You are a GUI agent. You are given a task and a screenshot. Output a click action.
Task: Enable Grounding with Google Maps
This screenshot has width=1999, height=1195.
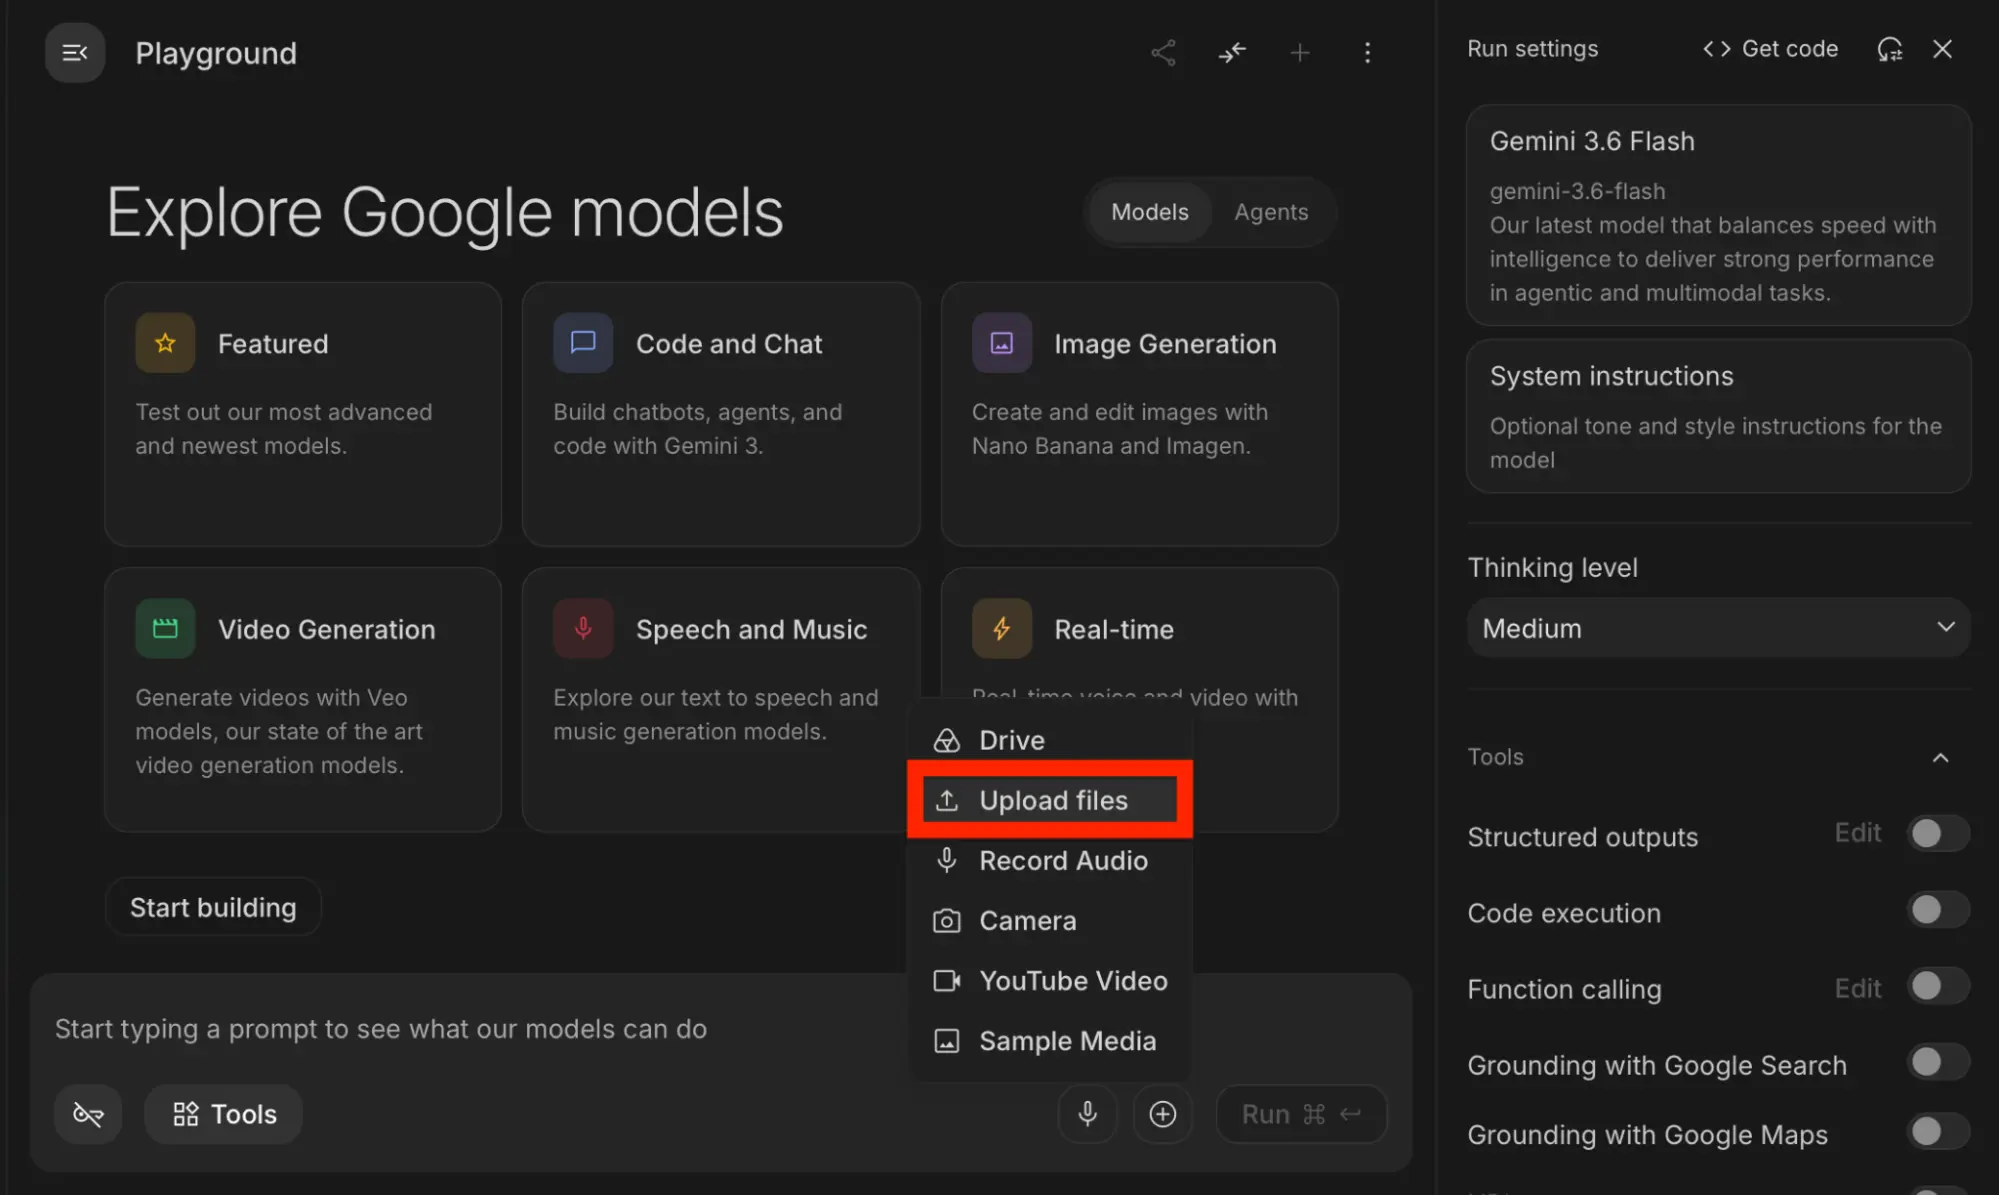[x=1938, y=1133]
